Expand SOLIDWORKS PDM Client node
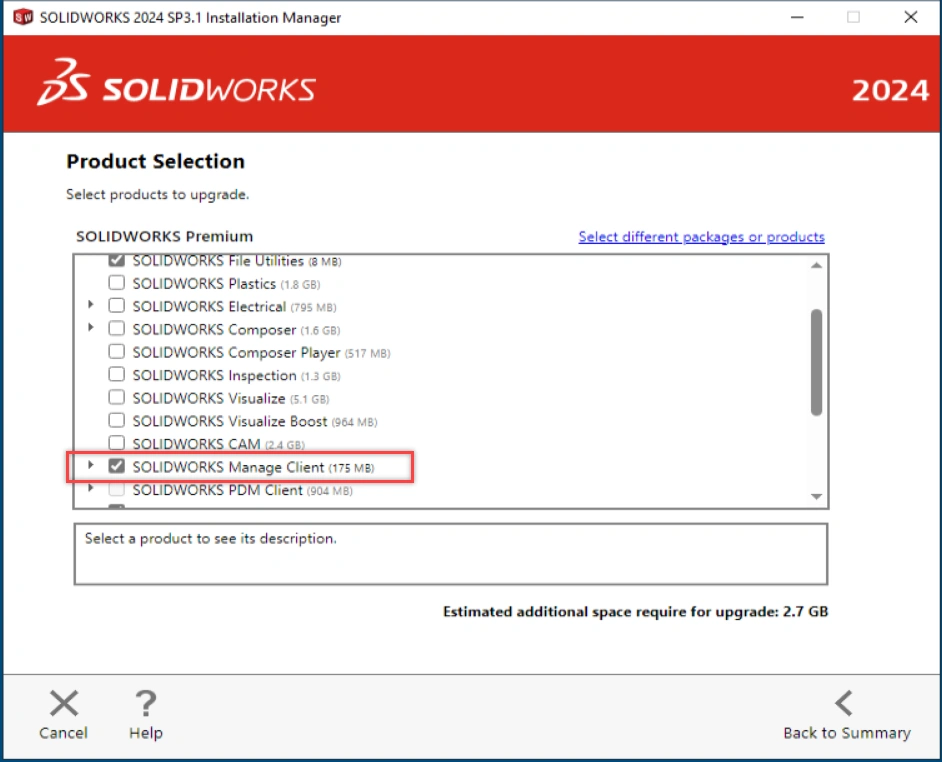 [91, 488]
